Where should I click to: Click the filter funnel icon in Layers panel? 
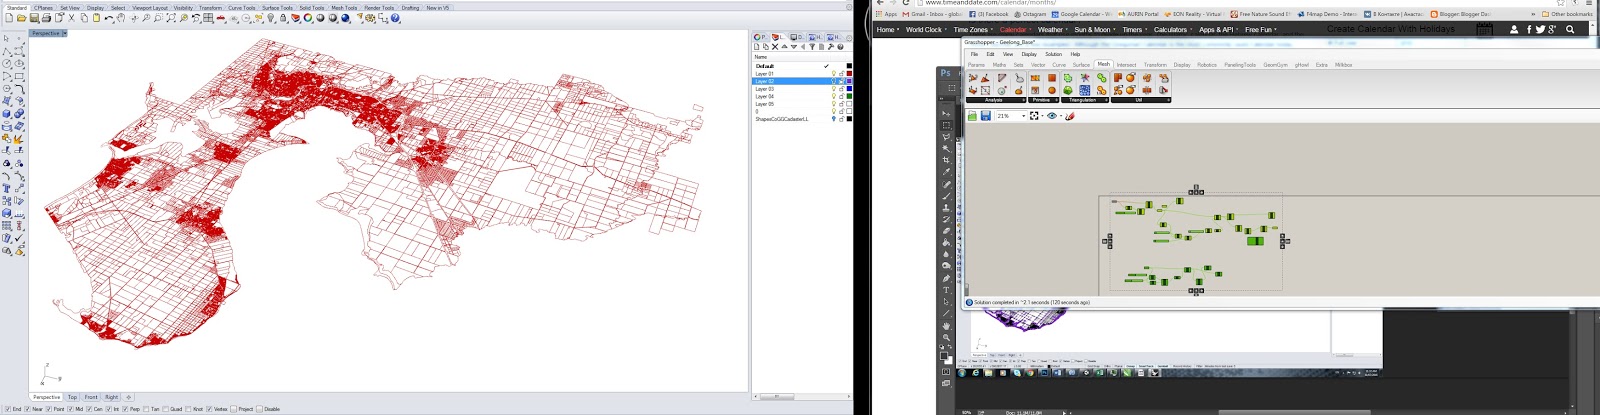(812, 46)
